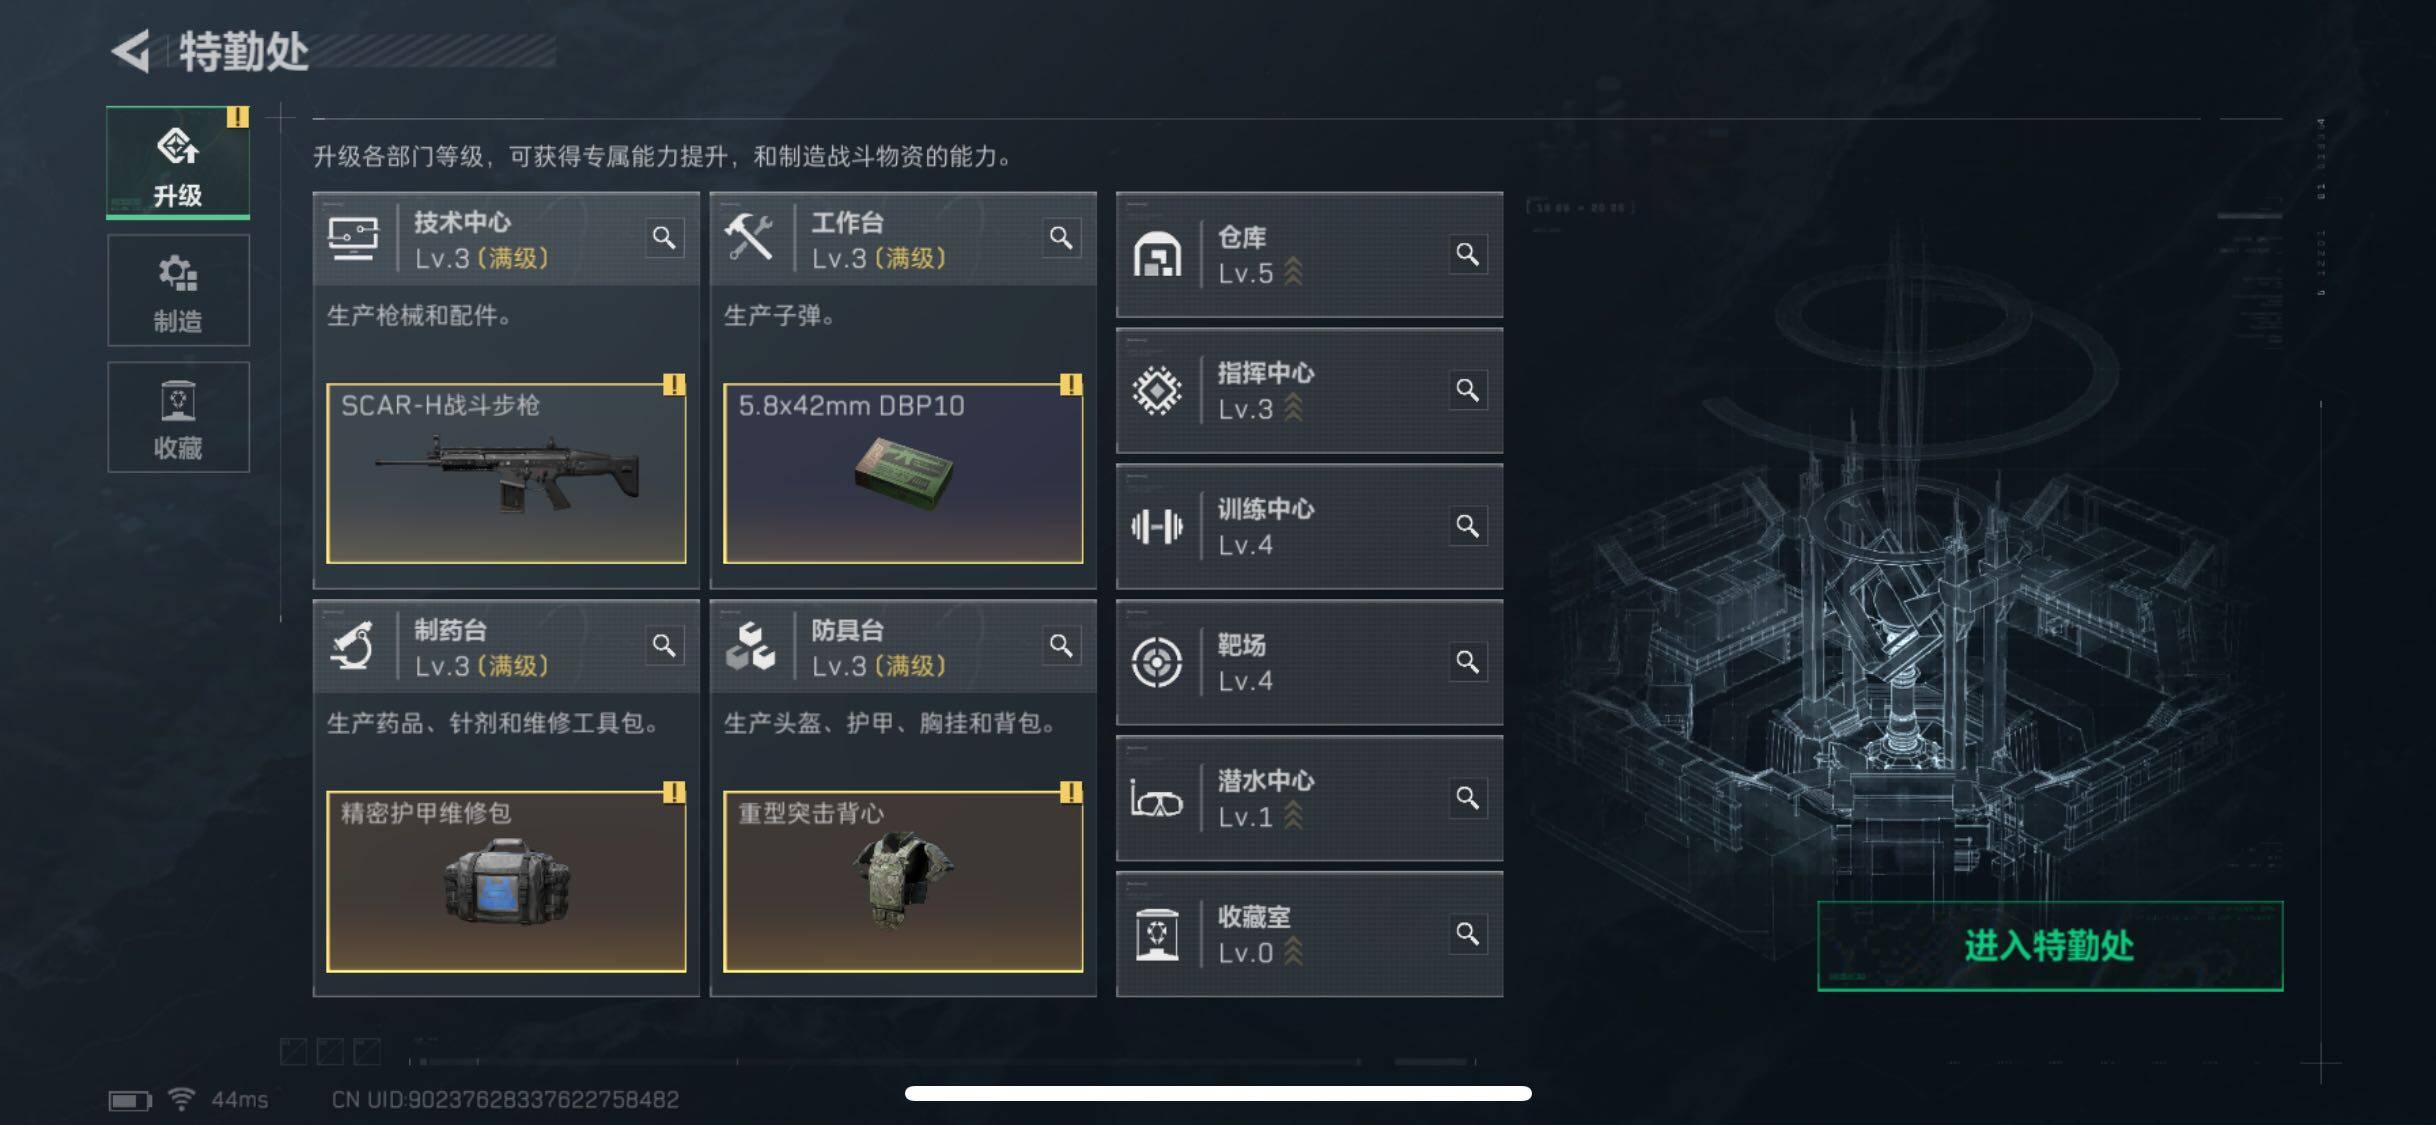This screenshot has width=2436, height=1125.
Task: Tap the magnifier icon for 制药台
Action: click(x=664, y=646)
